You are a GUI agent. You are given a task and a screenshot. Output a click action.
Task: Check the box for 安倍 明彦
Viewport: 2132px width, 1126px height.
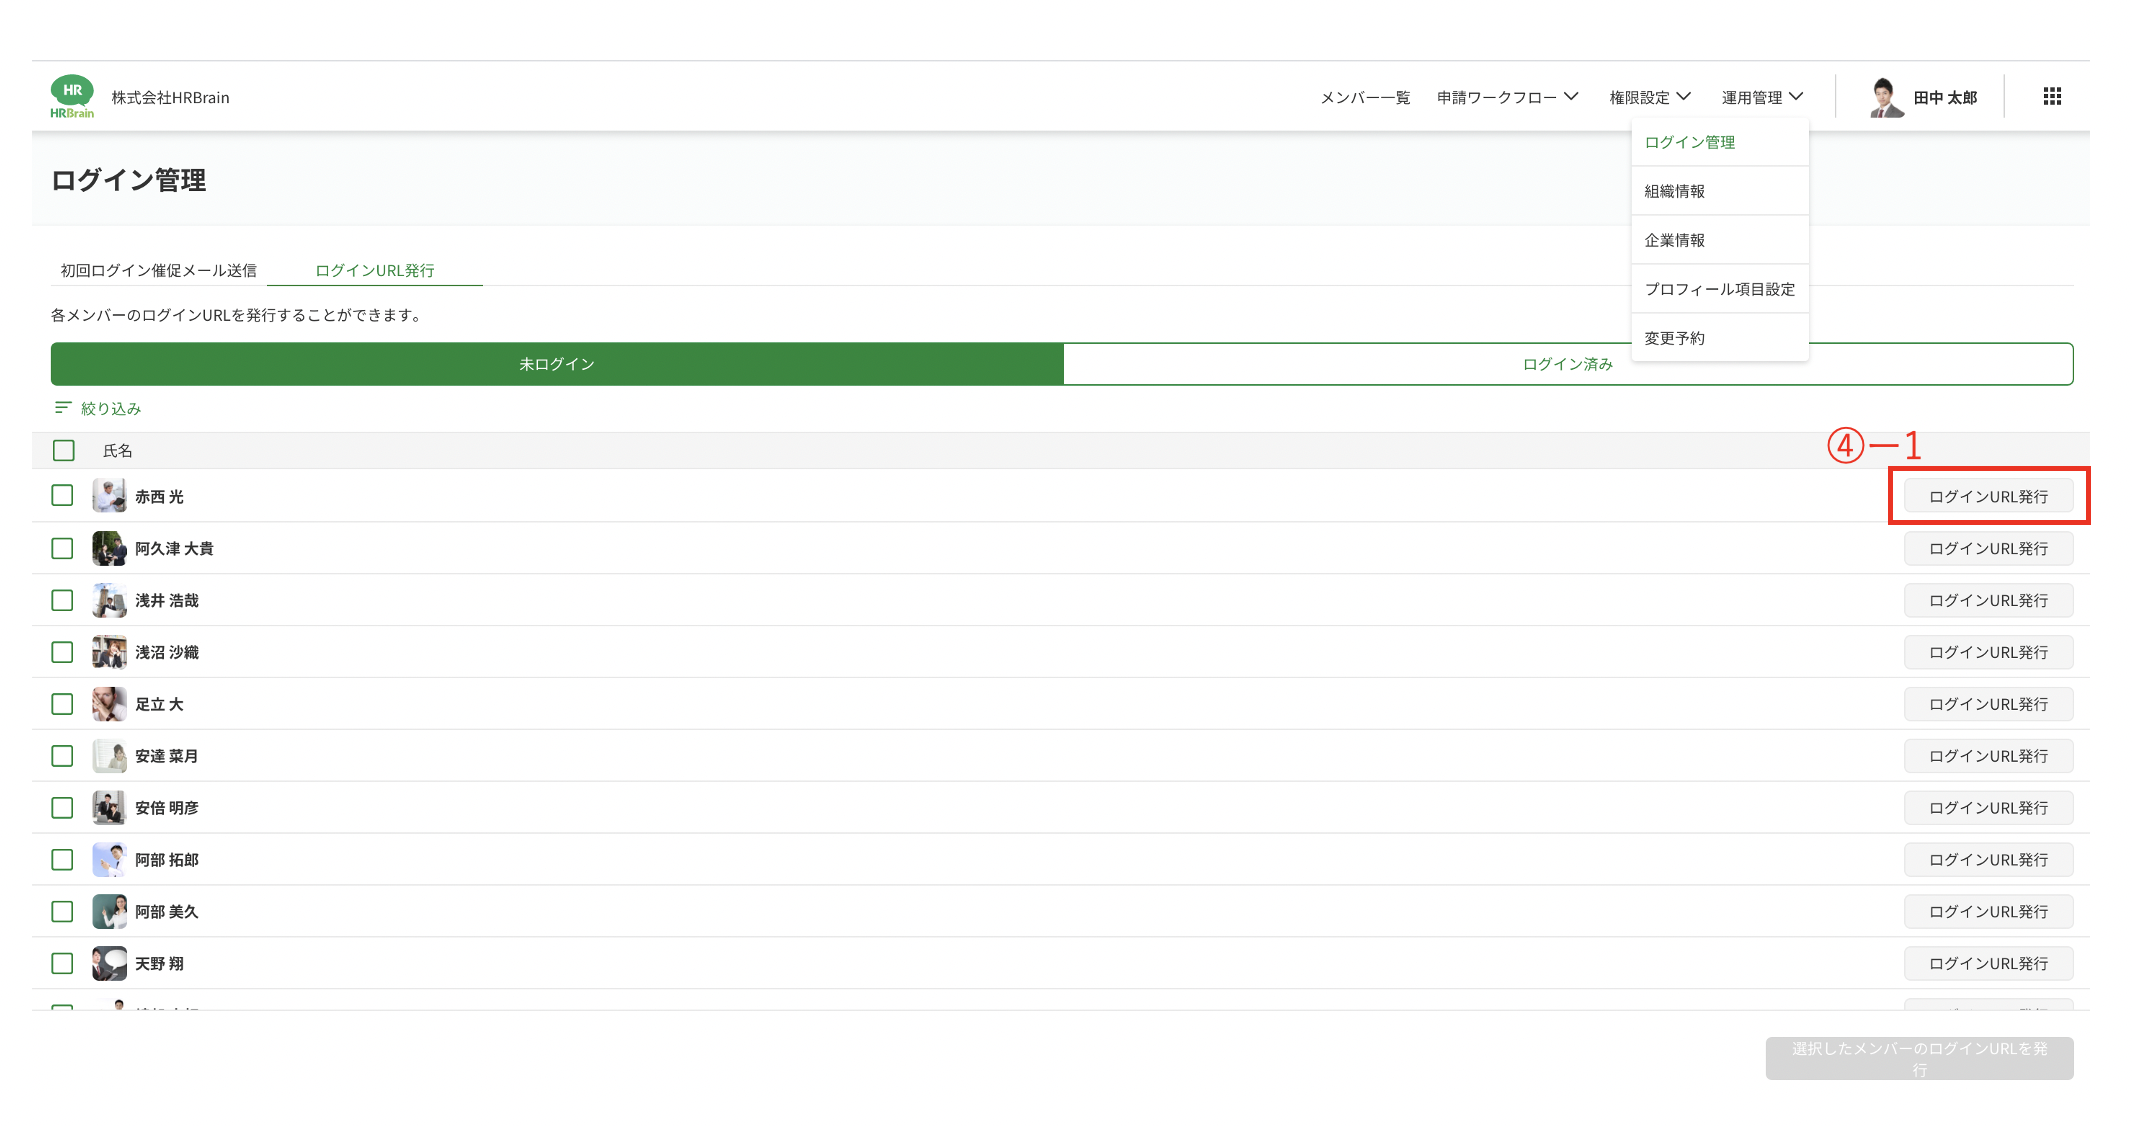62,807
